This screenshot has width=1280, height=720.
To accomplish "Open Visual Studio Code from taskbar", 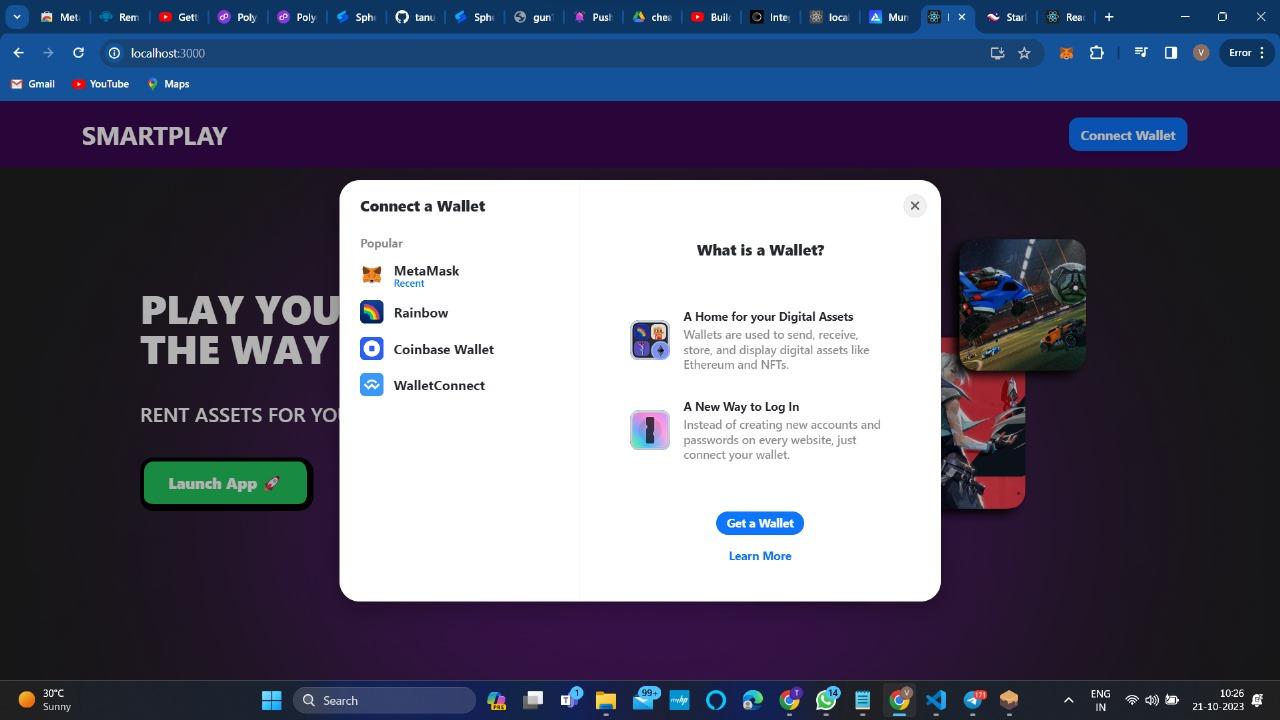I will point(936,700).
